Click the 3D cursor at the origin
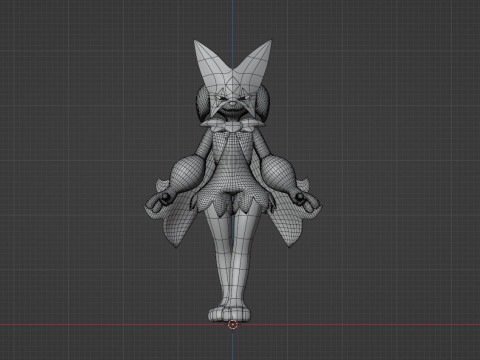 (x=233, y=324)
